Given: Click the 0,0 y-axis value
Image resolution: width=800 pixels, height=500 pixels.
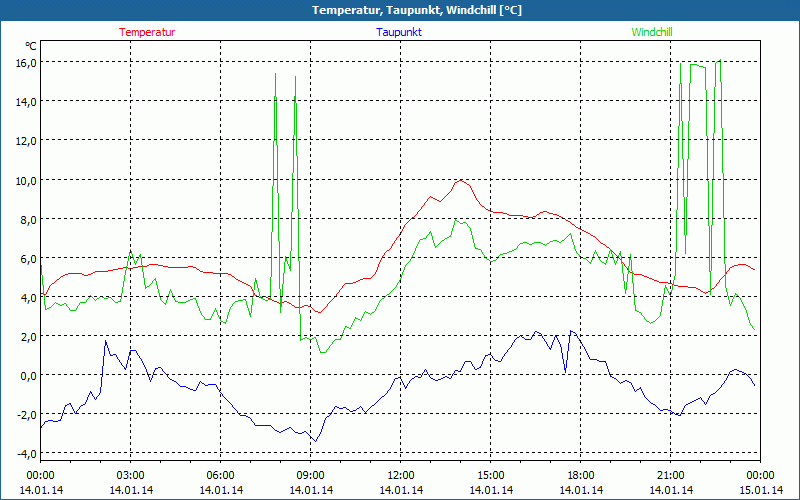Looking at the screenshot, I should [x=29, y=376].
